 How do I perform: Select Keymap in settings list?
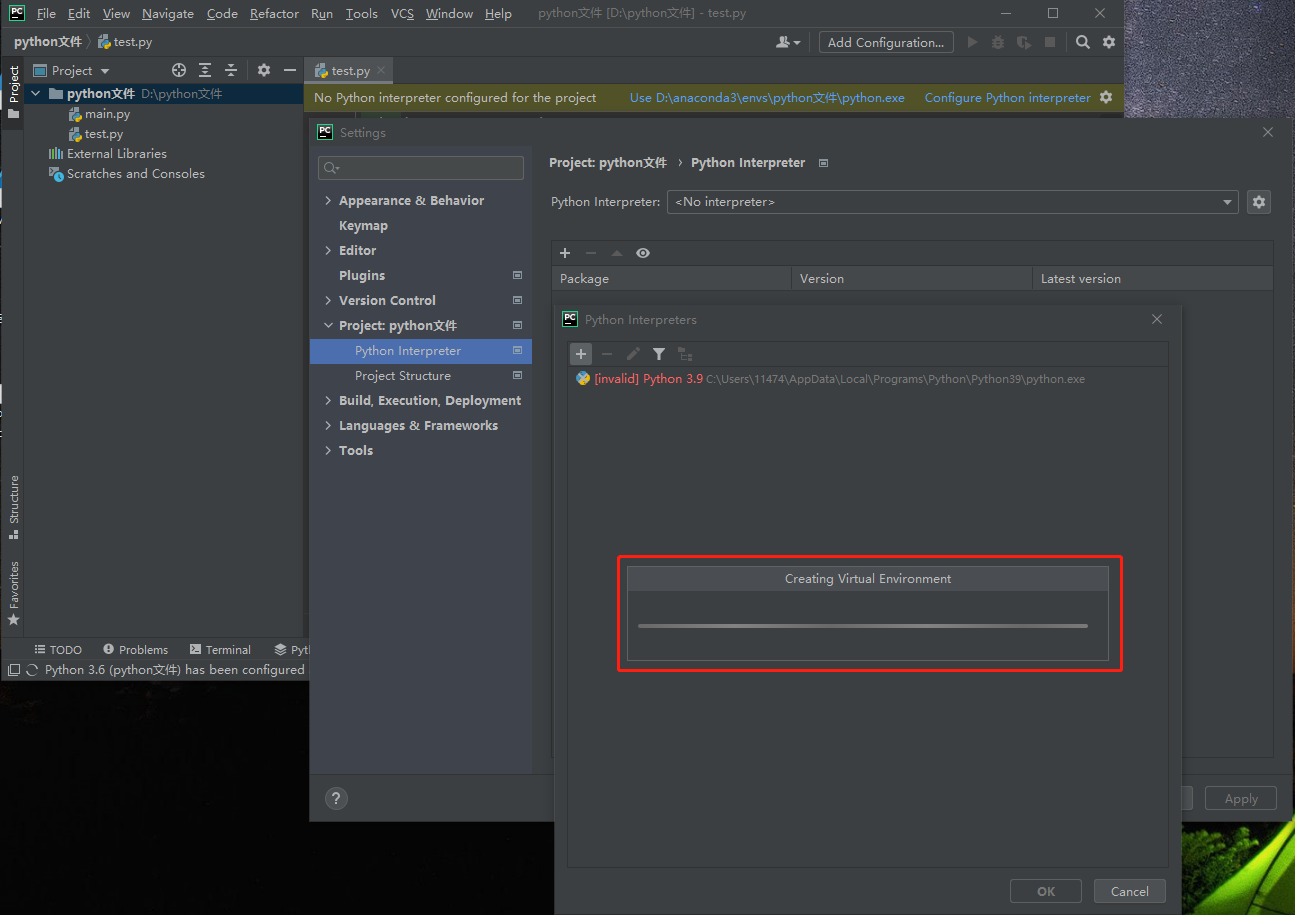click(363, 226)
